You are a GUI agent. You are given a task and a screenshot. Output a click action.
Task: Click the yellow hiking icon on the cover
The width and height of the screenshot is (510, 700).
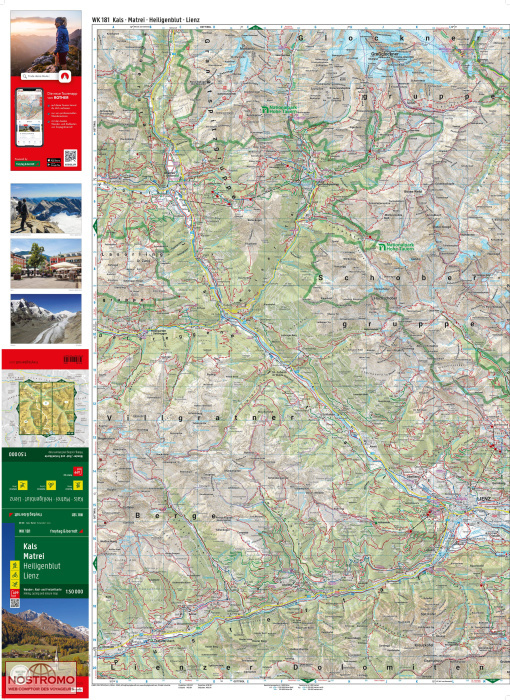(x=15, y=566)
